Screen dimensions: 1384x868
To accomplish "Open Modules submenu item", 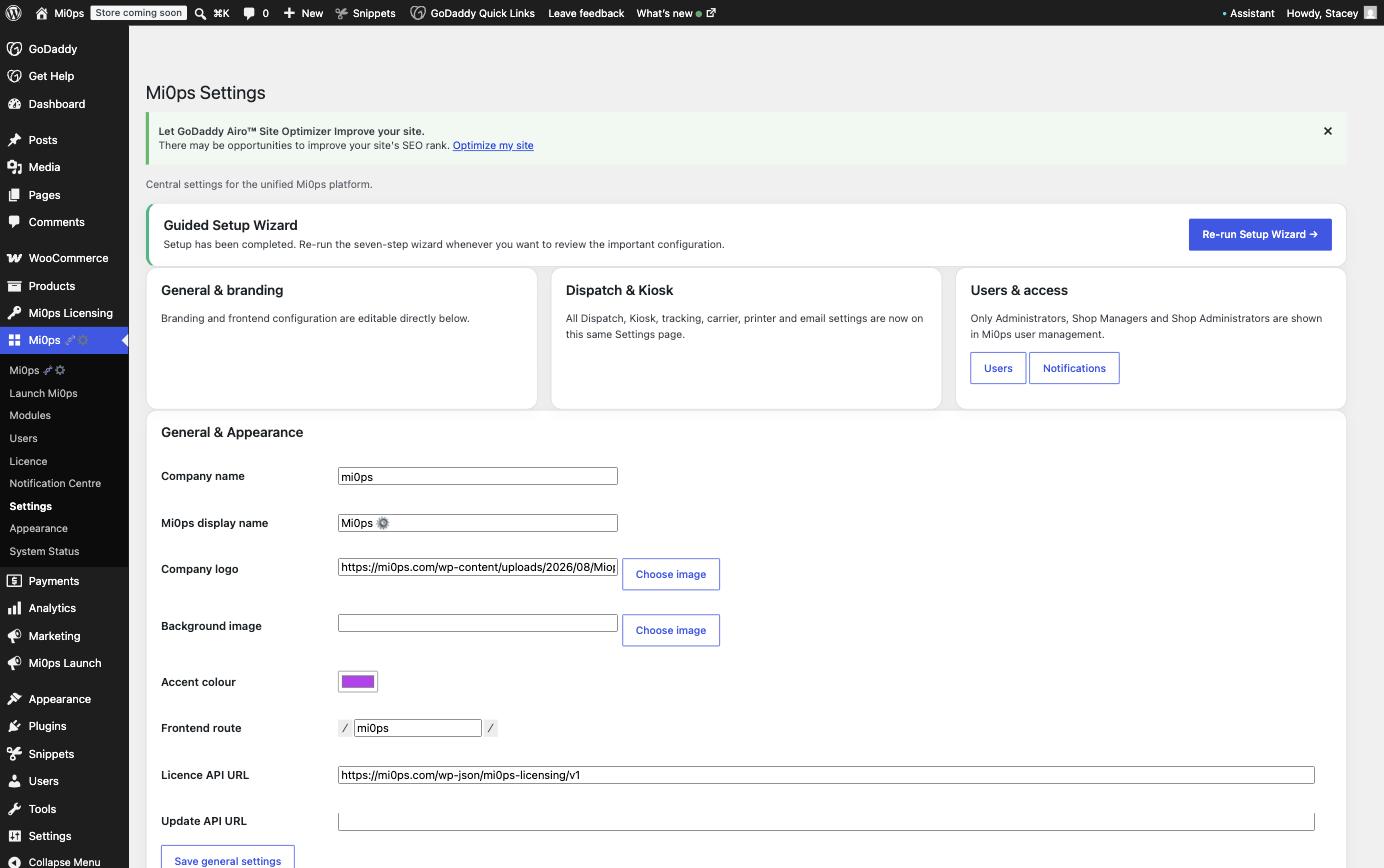I will (30, 415).
